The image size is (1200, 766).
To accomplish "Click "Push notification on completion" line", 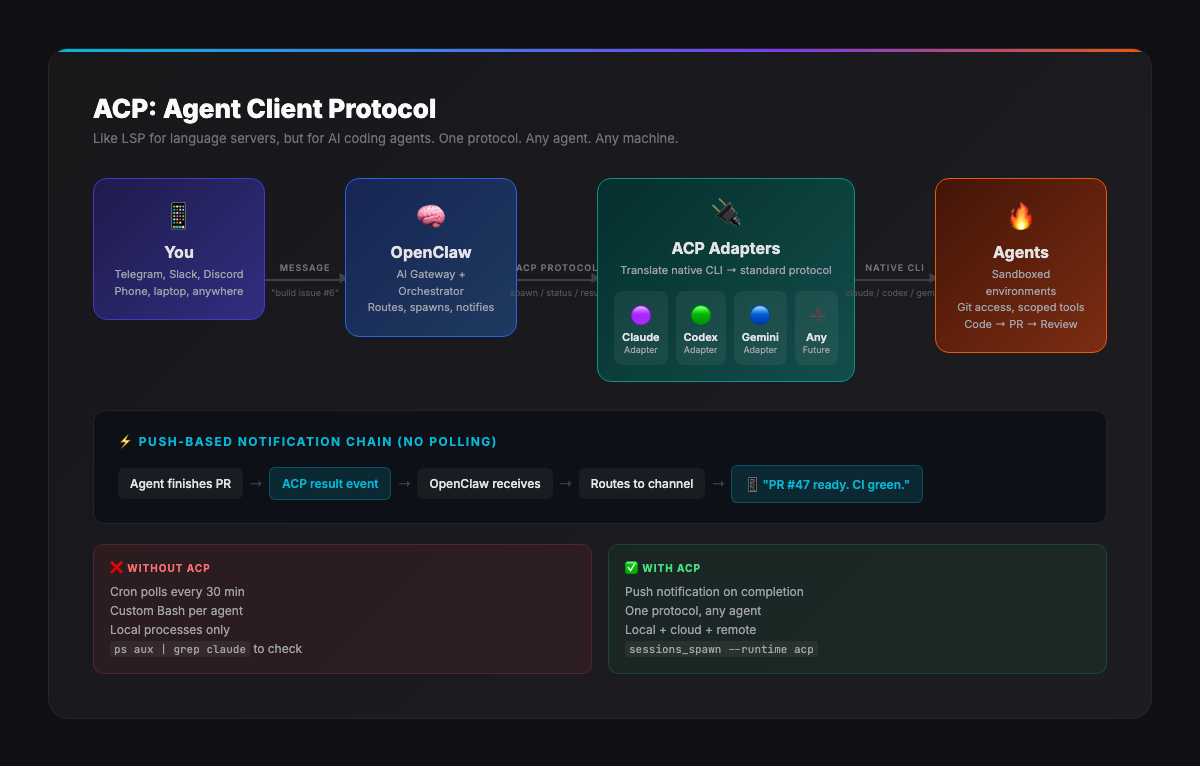I will click(714, 592).
